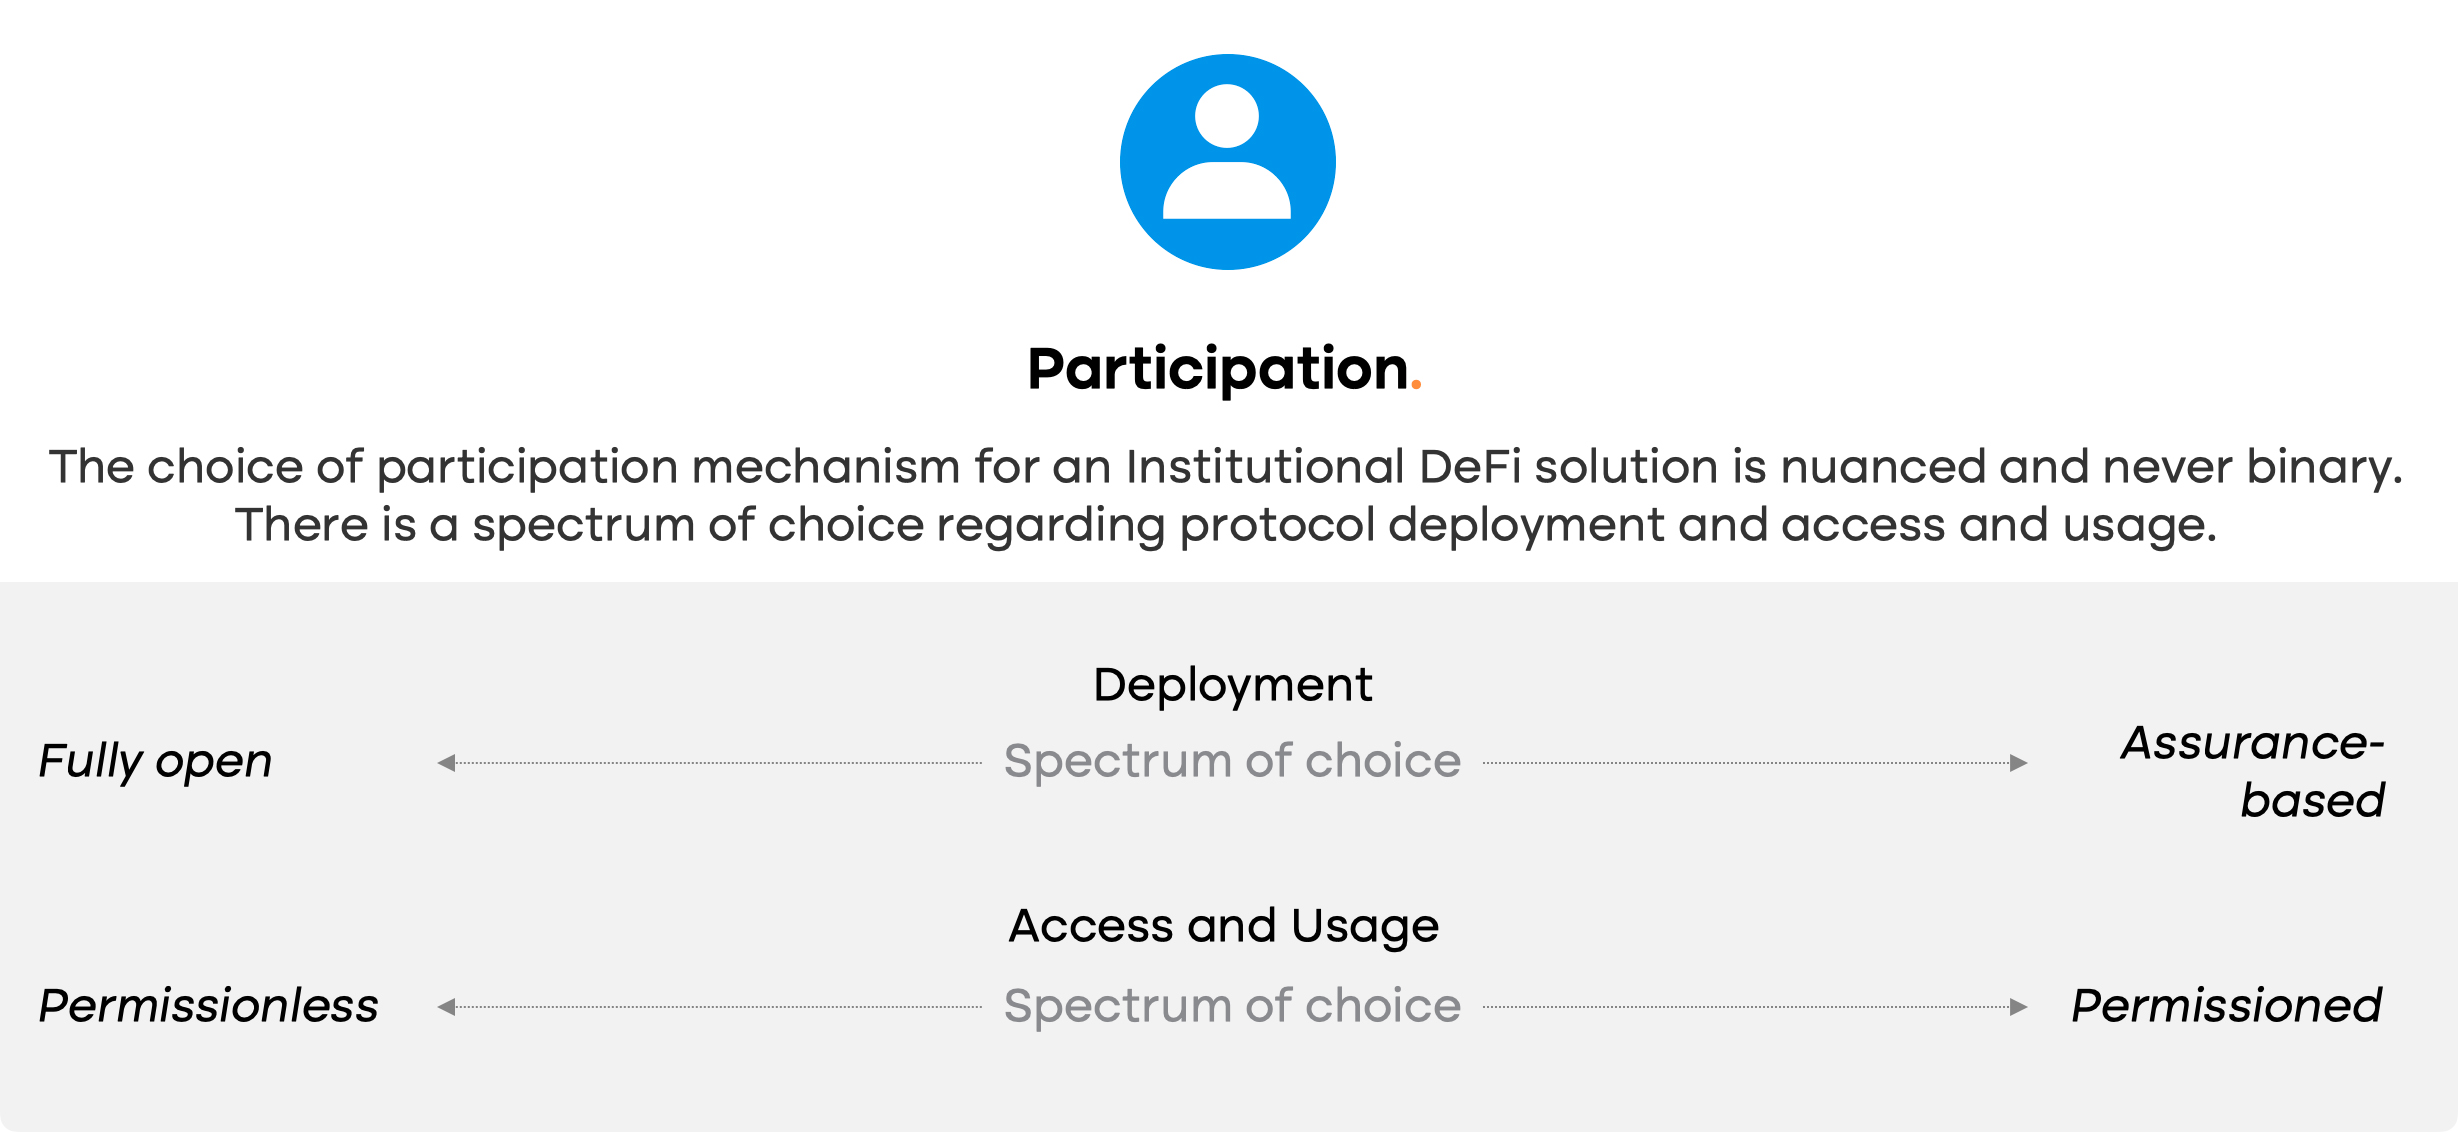Click the white head circle inside profile icon

click(1226, 116)
